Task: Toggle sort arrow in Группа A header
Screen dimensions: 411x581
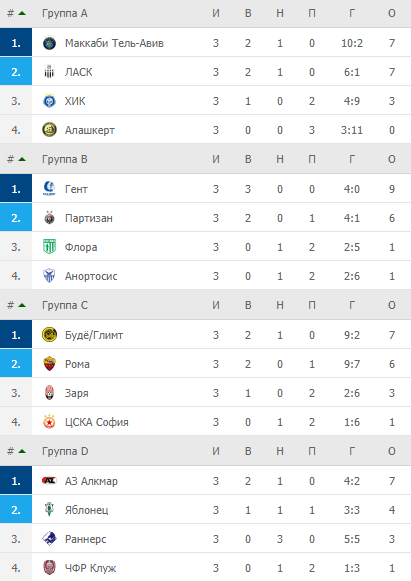Action: (x=22, y=13)
